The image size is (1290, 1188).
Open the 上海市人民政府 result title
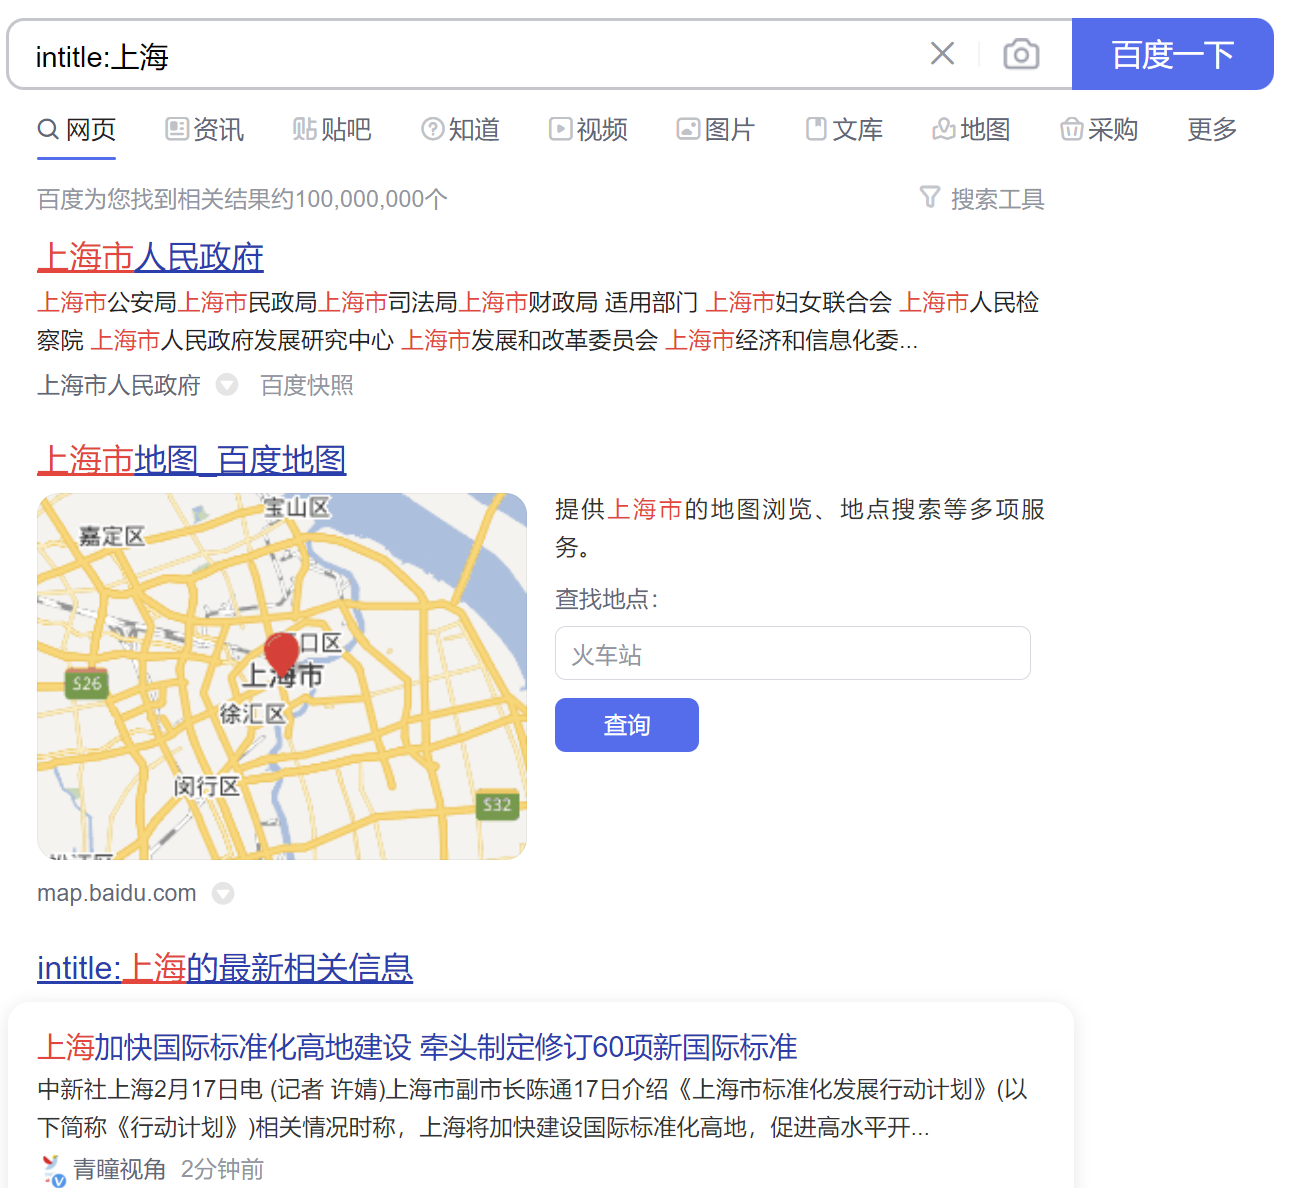pos(150,257)
